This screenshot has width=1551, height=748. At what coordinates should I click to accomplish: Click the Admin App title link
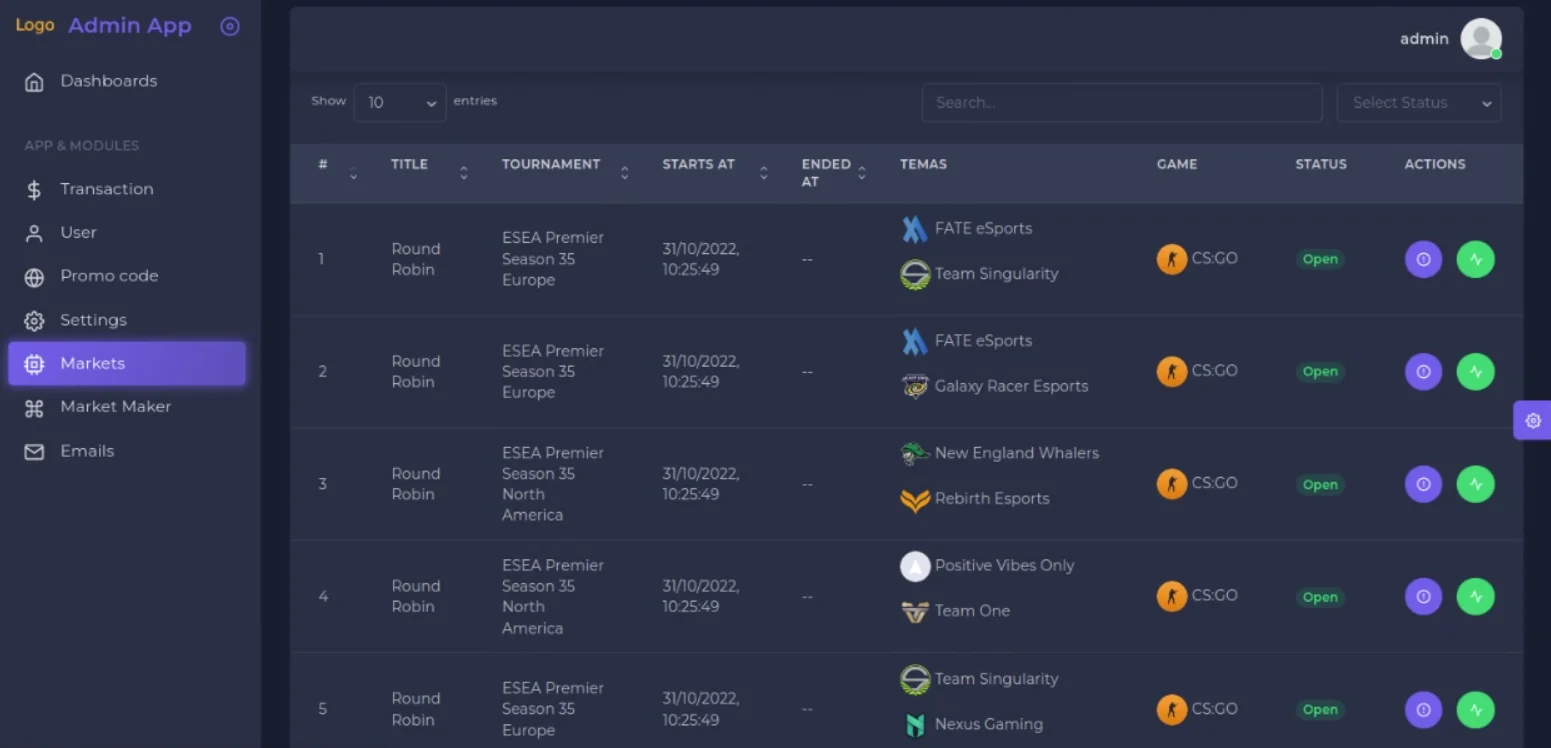tap(129, 26)
